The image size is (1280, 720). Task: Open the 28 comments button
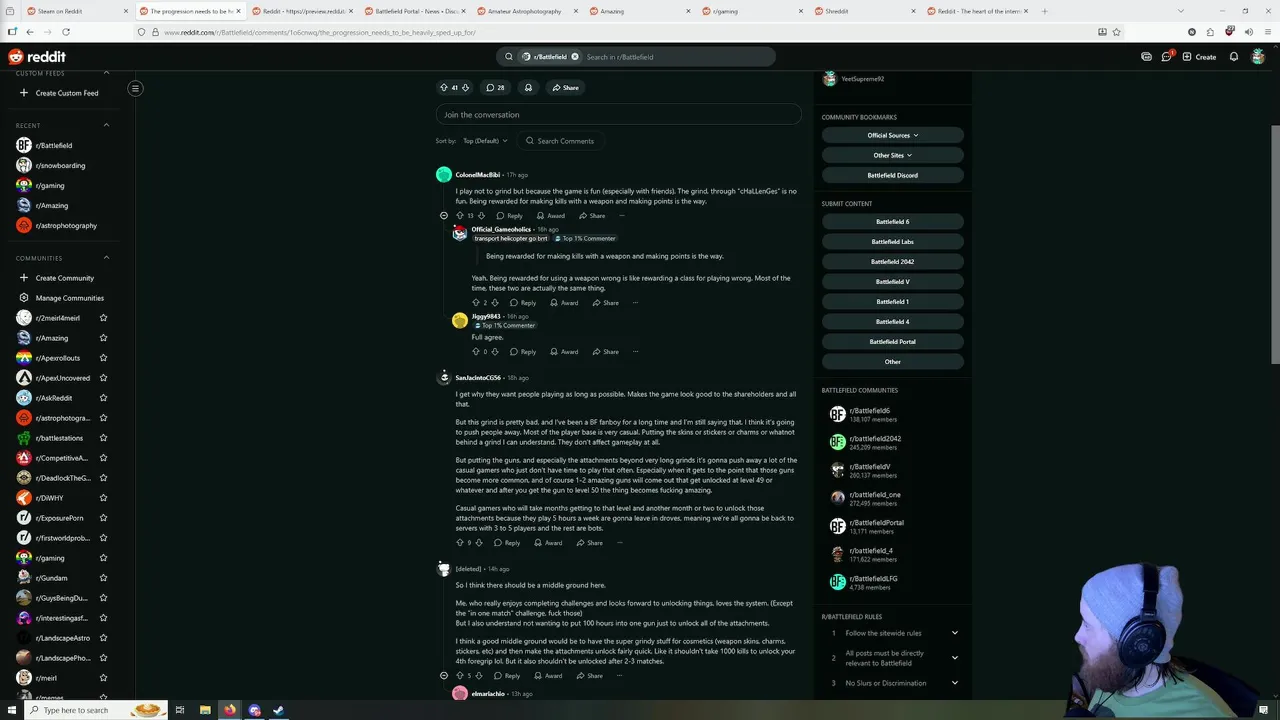point(495,88)
